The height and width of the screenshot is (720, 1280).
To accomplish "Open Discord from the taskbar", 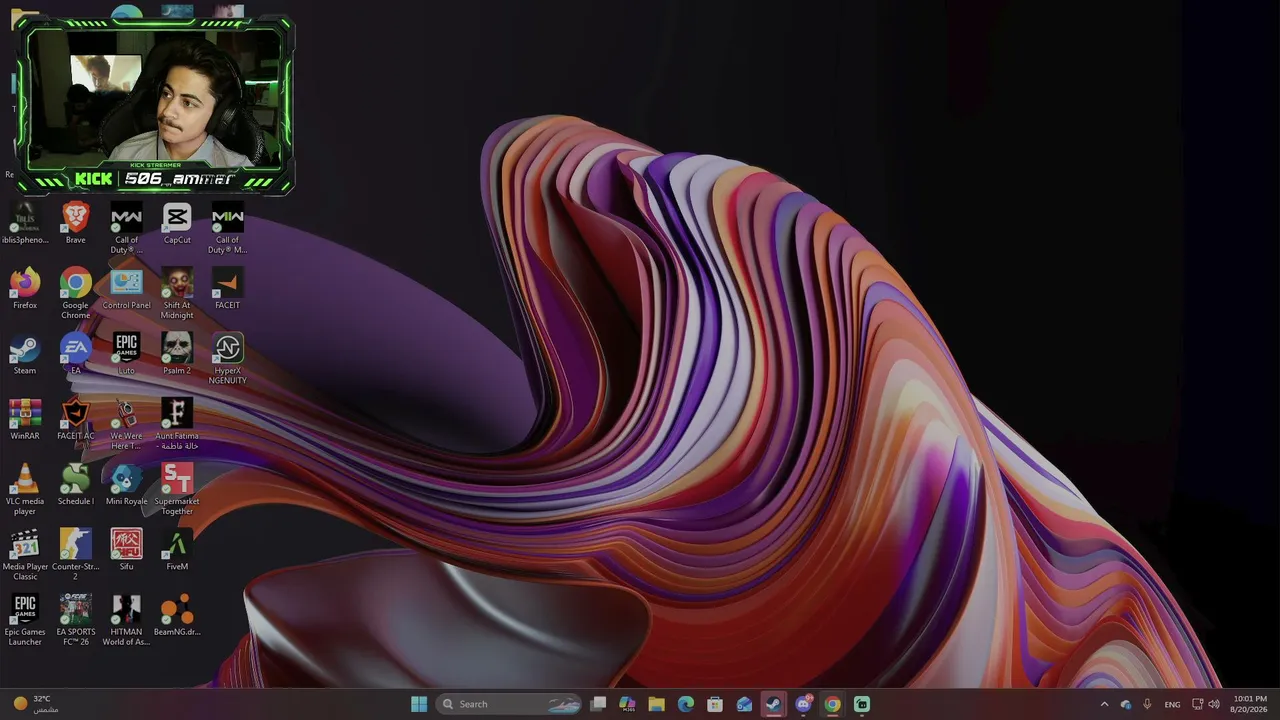I will click(803, 704).
